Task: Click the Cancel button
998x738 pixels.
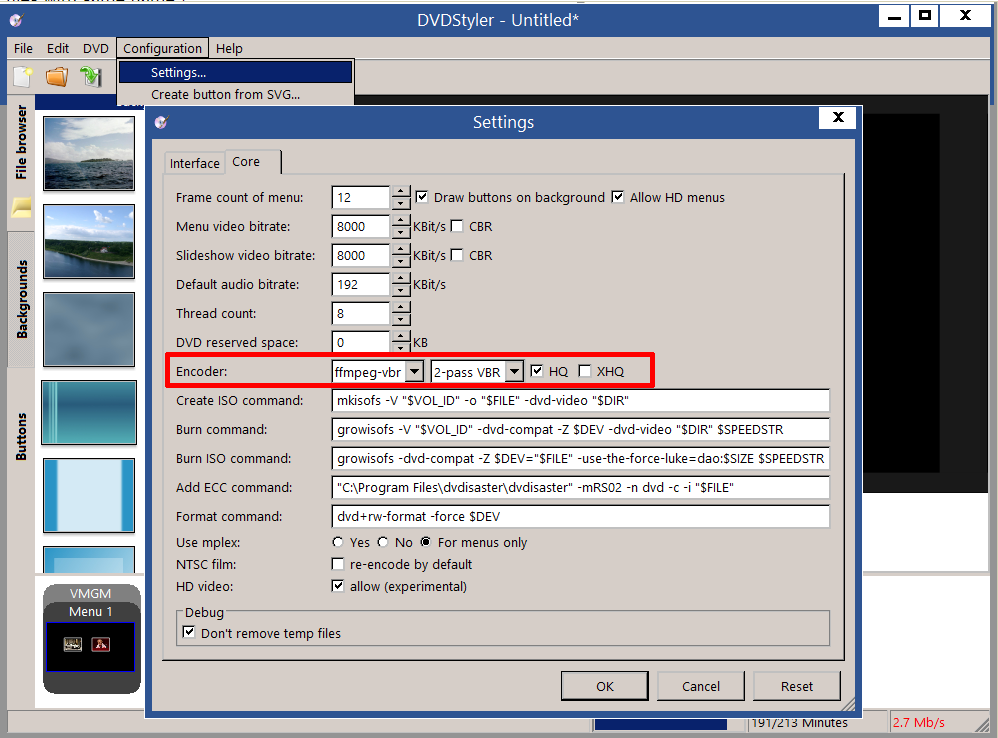Action: 701,686
